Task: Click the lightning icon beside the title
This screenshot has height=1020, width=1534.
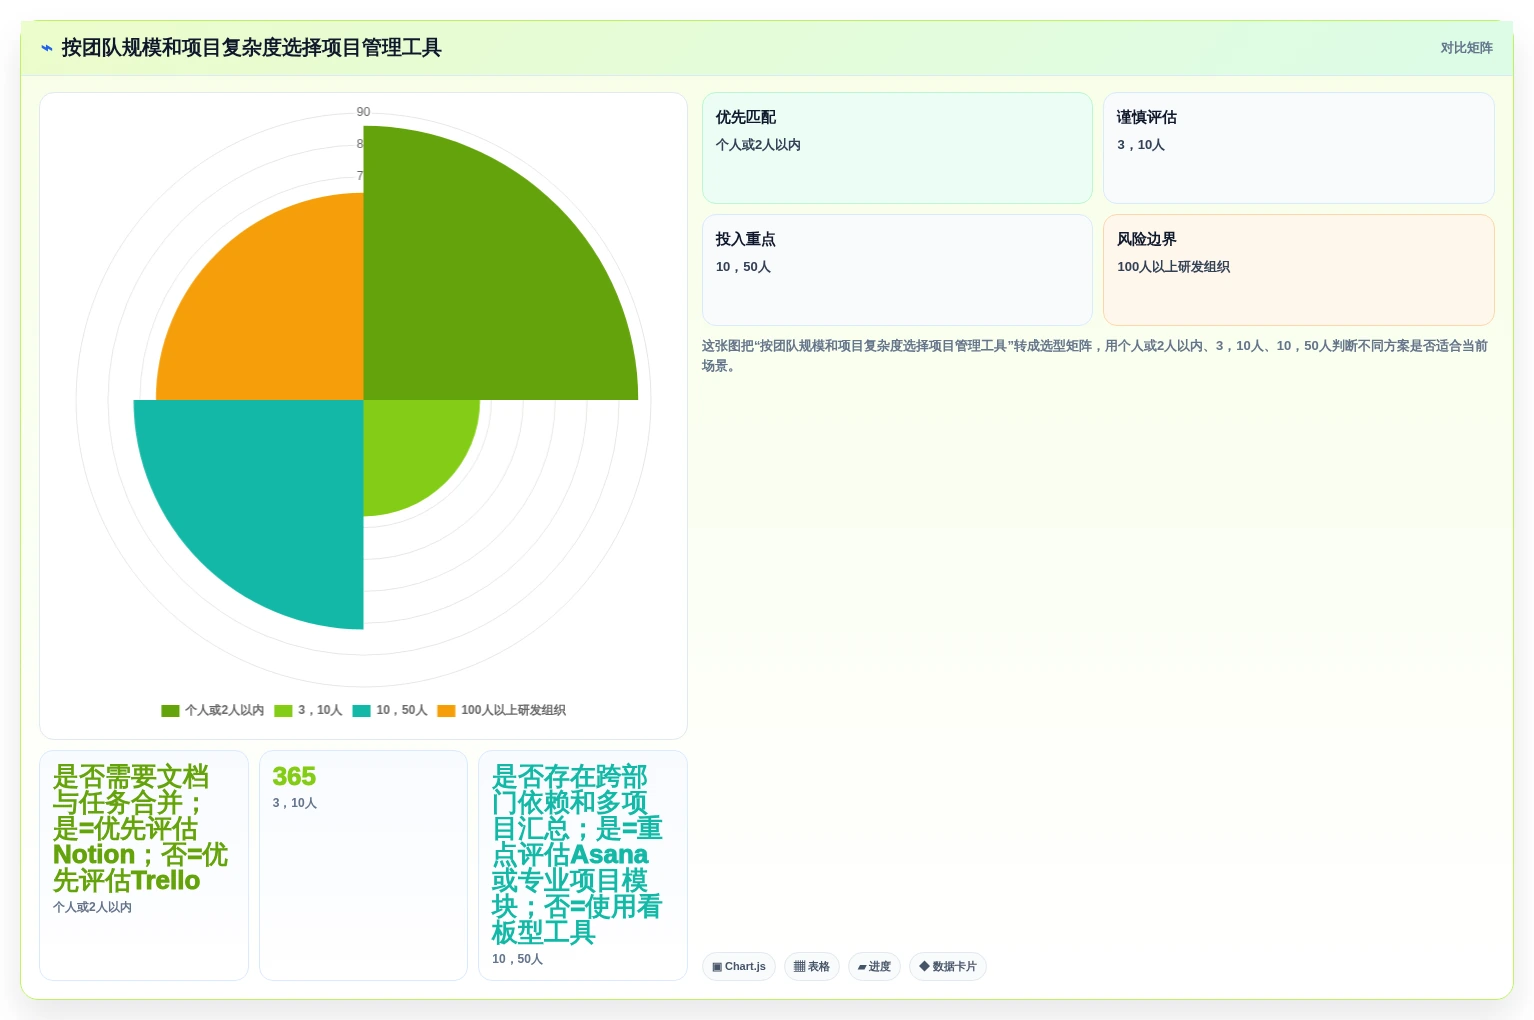Action: point(47,48)
